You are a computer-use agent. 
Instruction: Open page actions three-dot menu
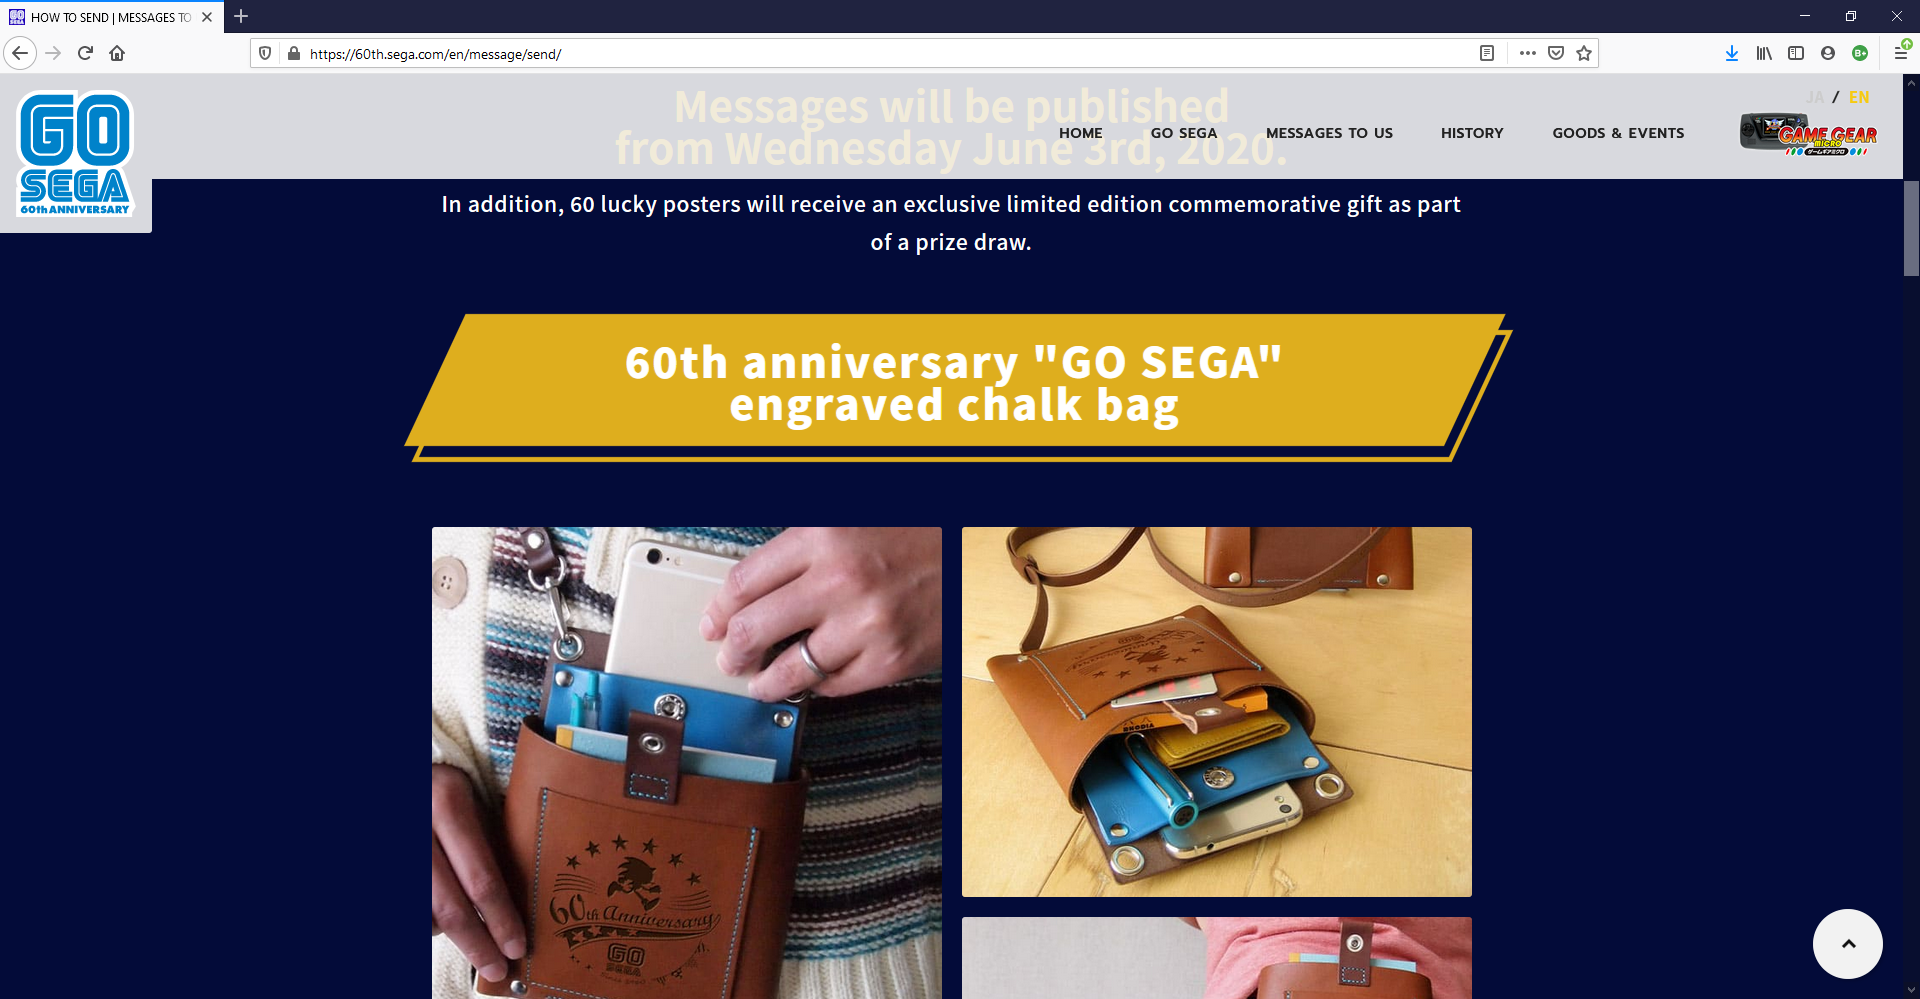coord(1527,53)
